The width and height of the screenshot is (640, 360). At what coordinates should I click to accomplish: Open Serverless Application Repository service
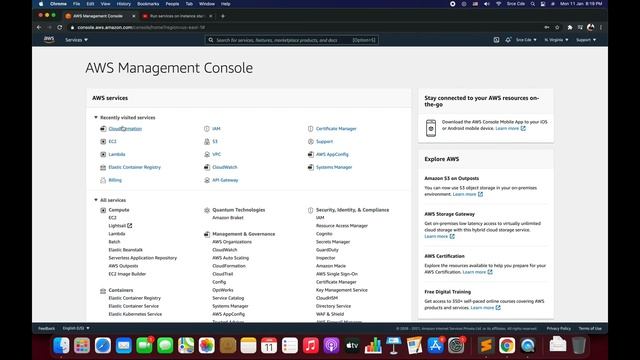pos(143,258)
